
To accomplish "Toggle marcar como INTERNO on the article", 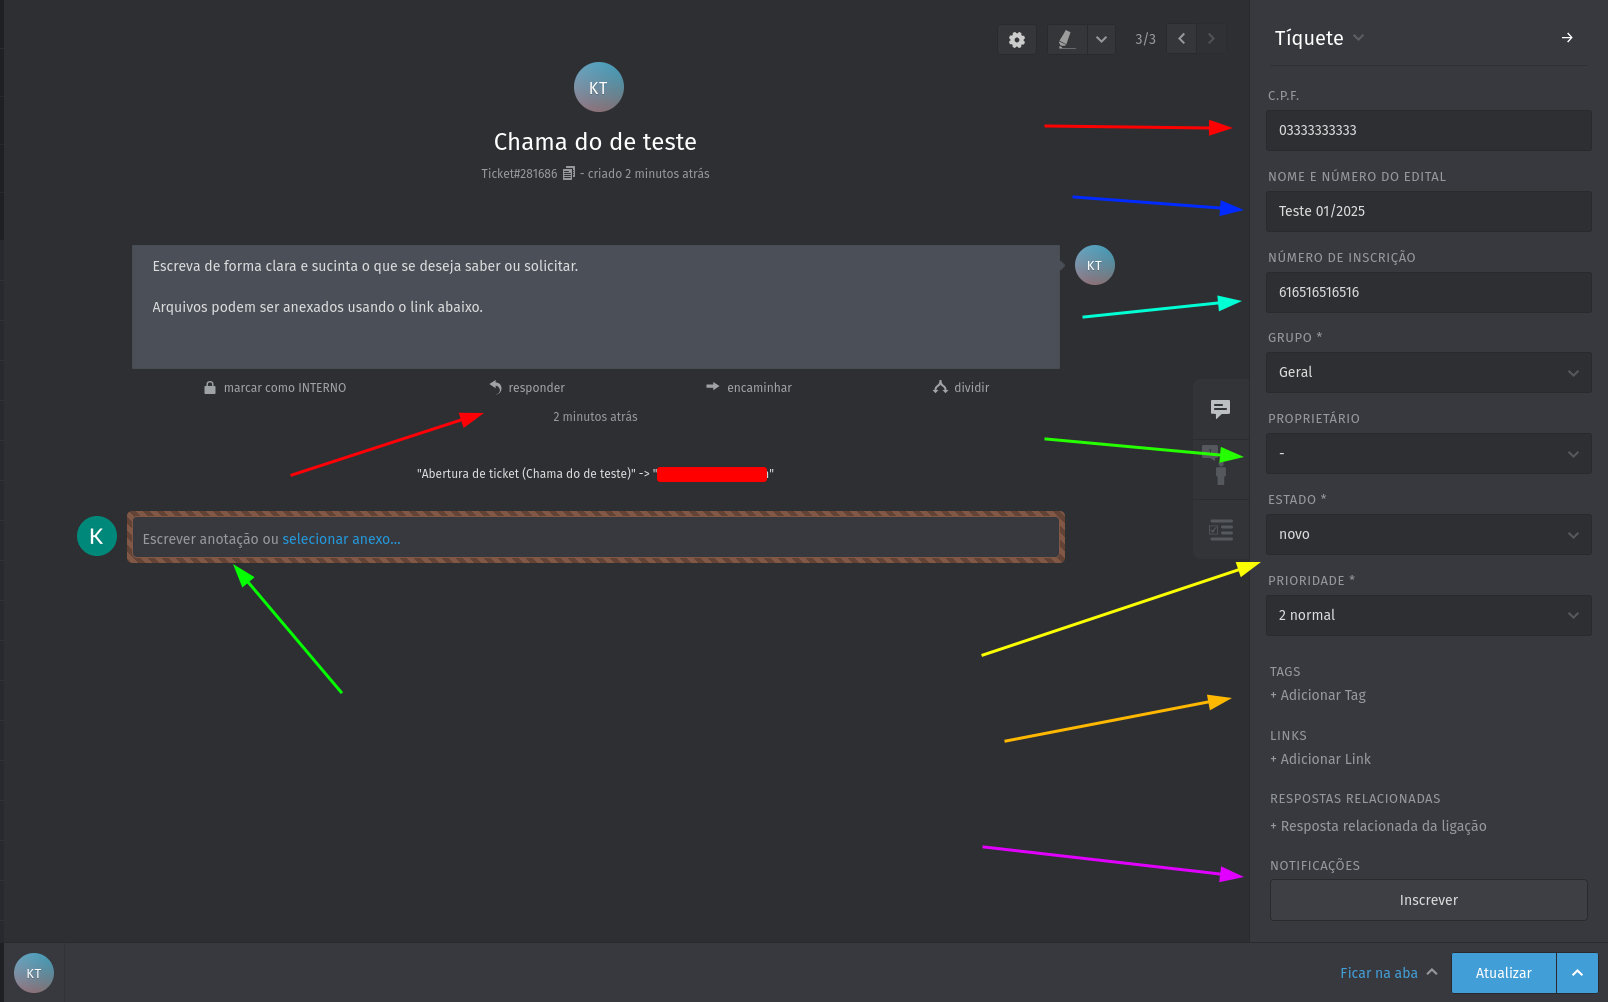I will pos(275,388).
